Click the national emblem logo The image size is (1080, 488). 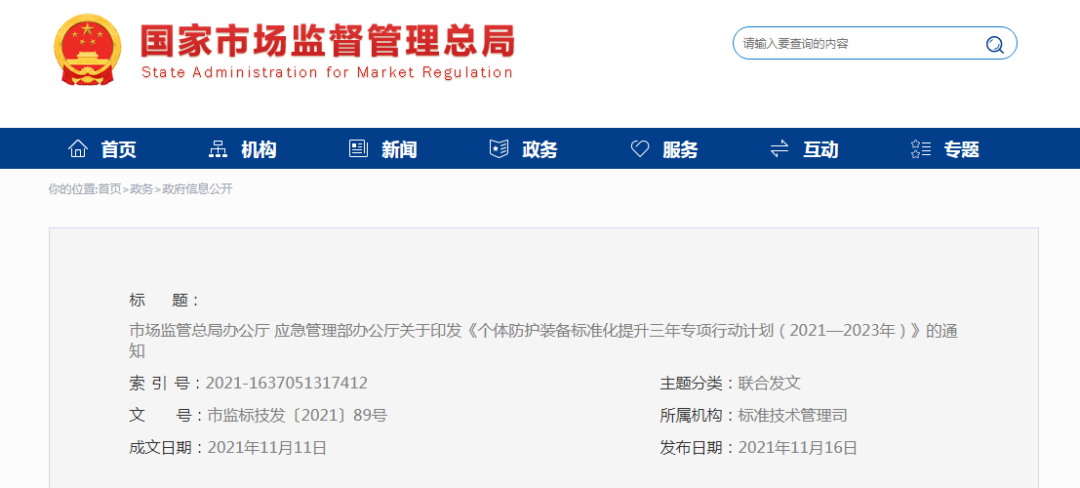point(87,50)
